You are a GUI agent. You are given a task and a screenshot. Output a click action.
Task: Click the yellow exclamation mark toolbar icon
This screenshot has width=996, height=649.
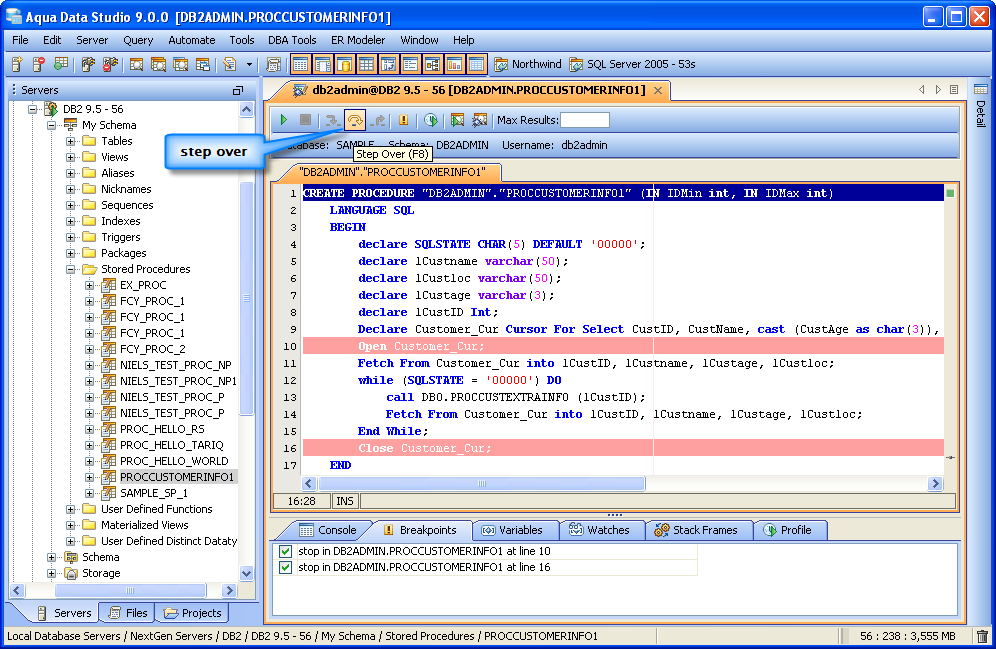404,120
